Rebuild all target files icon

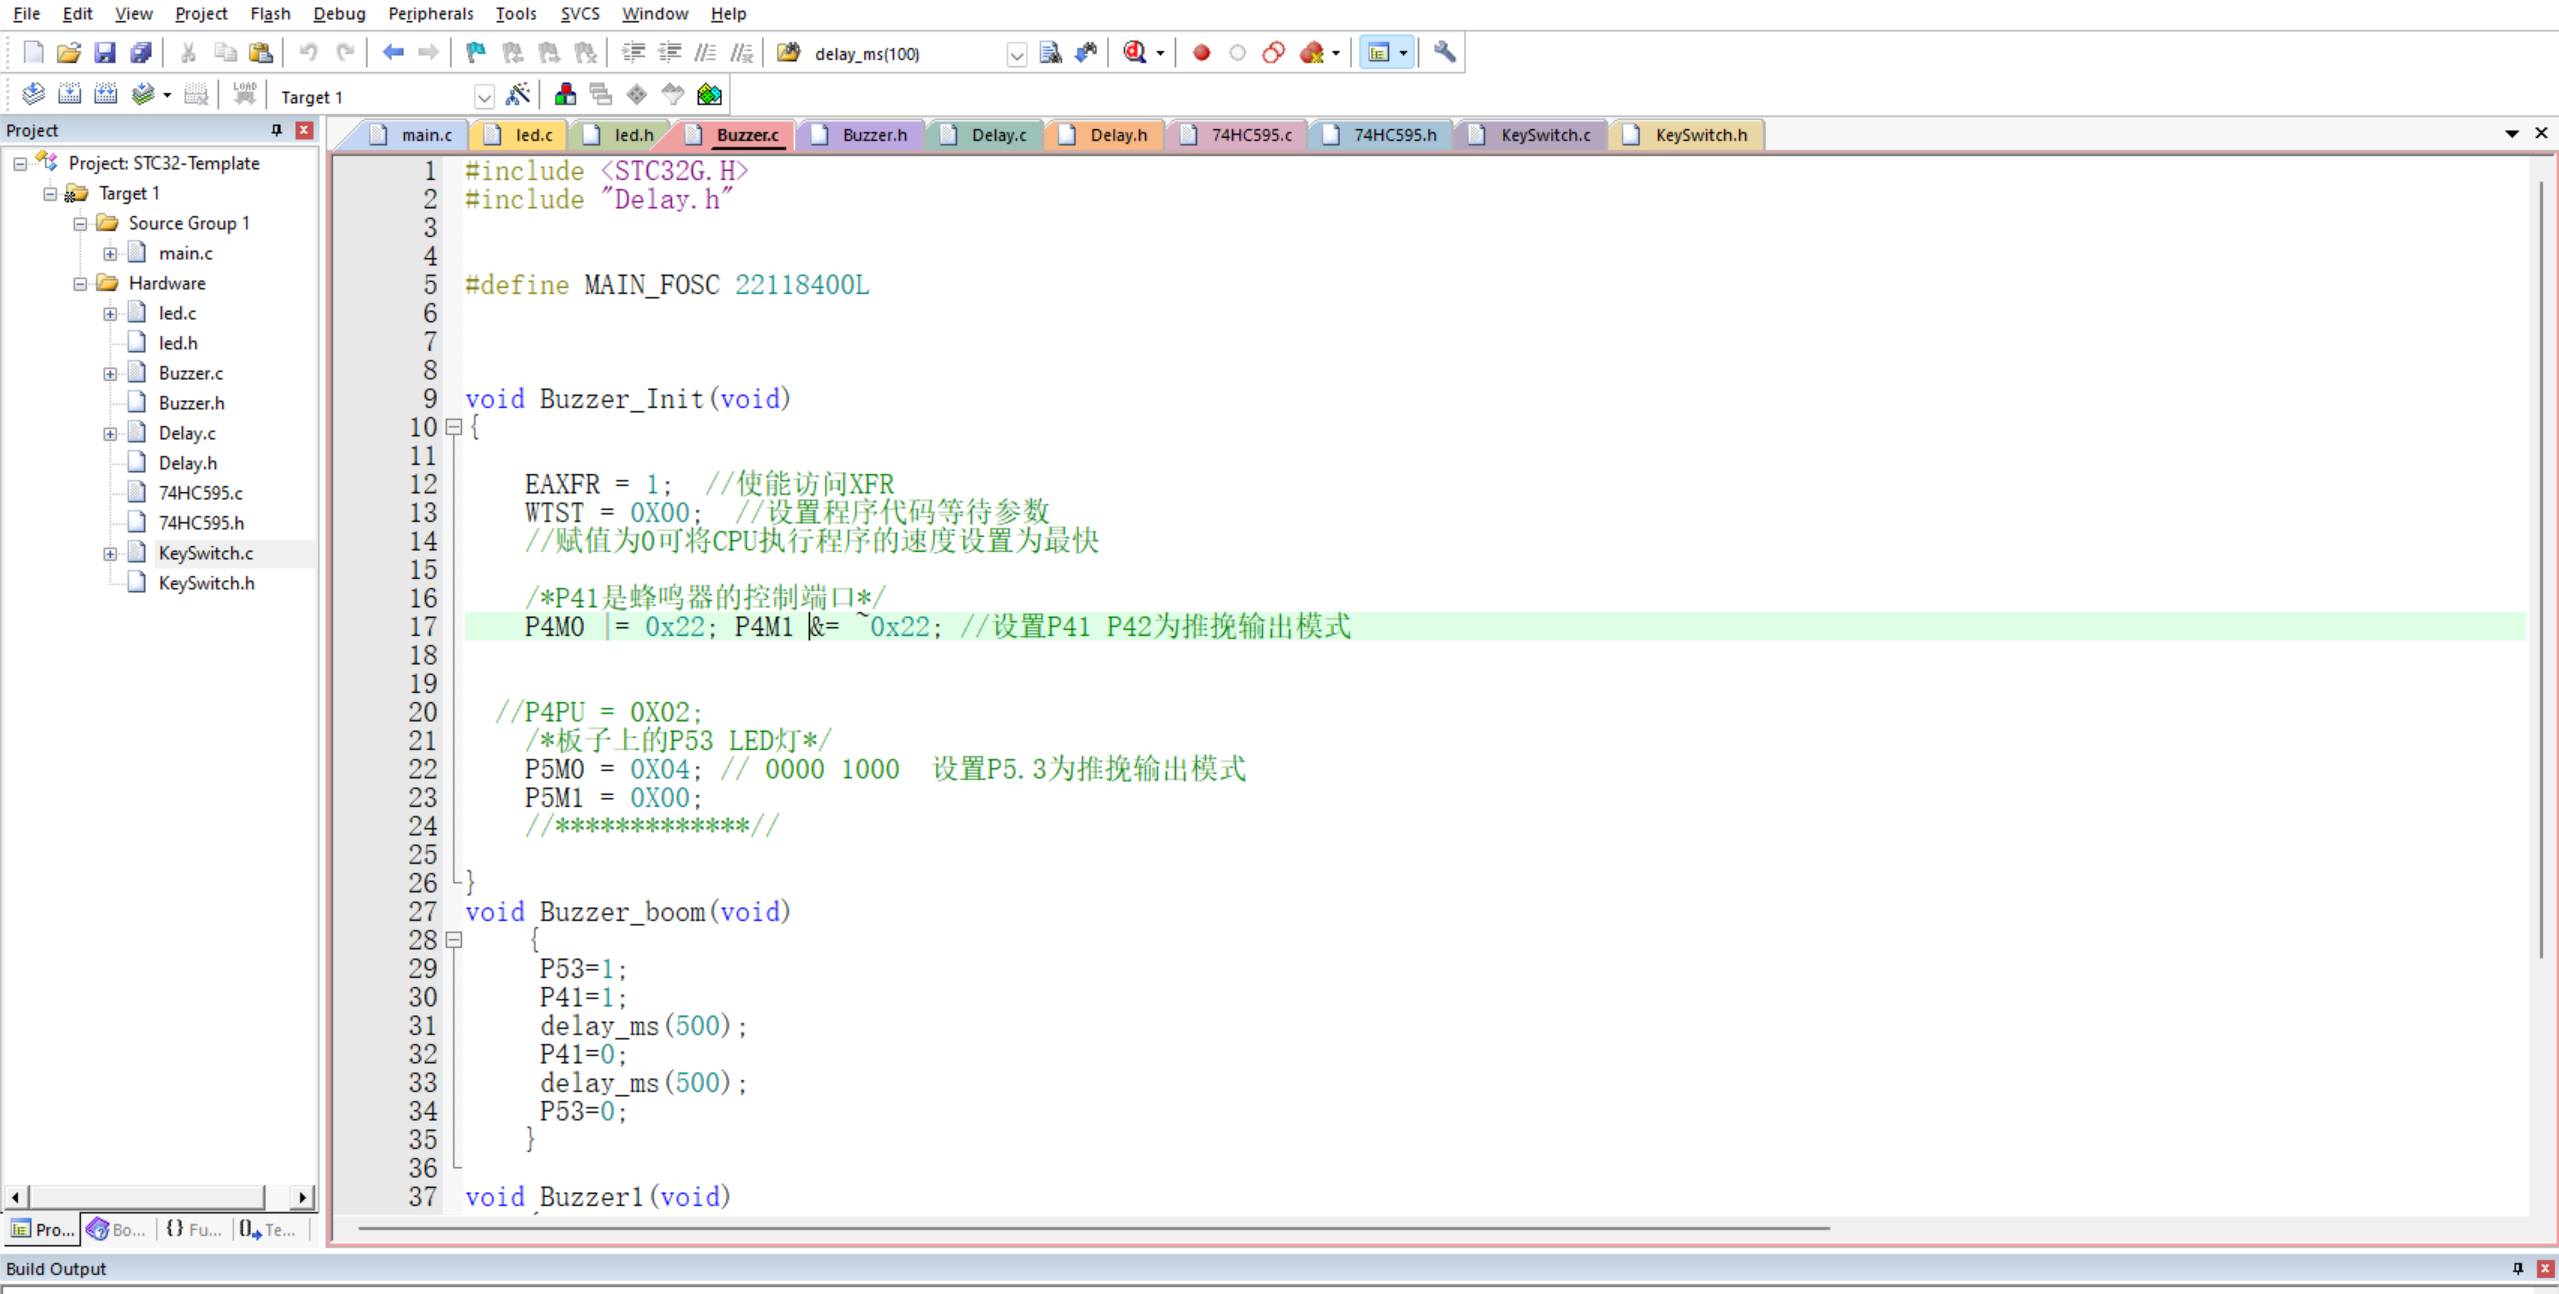(105, 95)
